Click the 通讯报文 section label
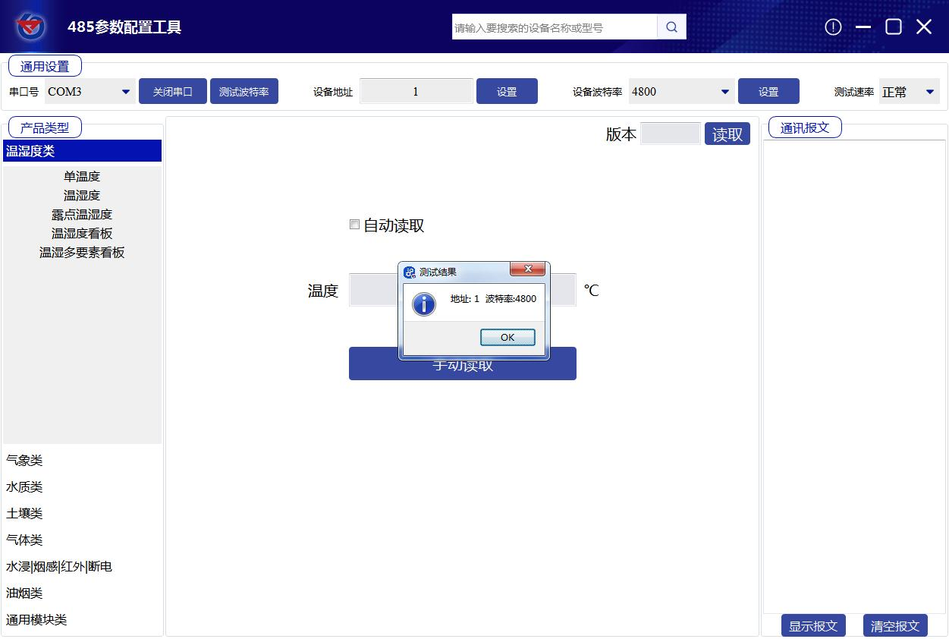This screenshot has width=949, height=639. pos(804,128)
